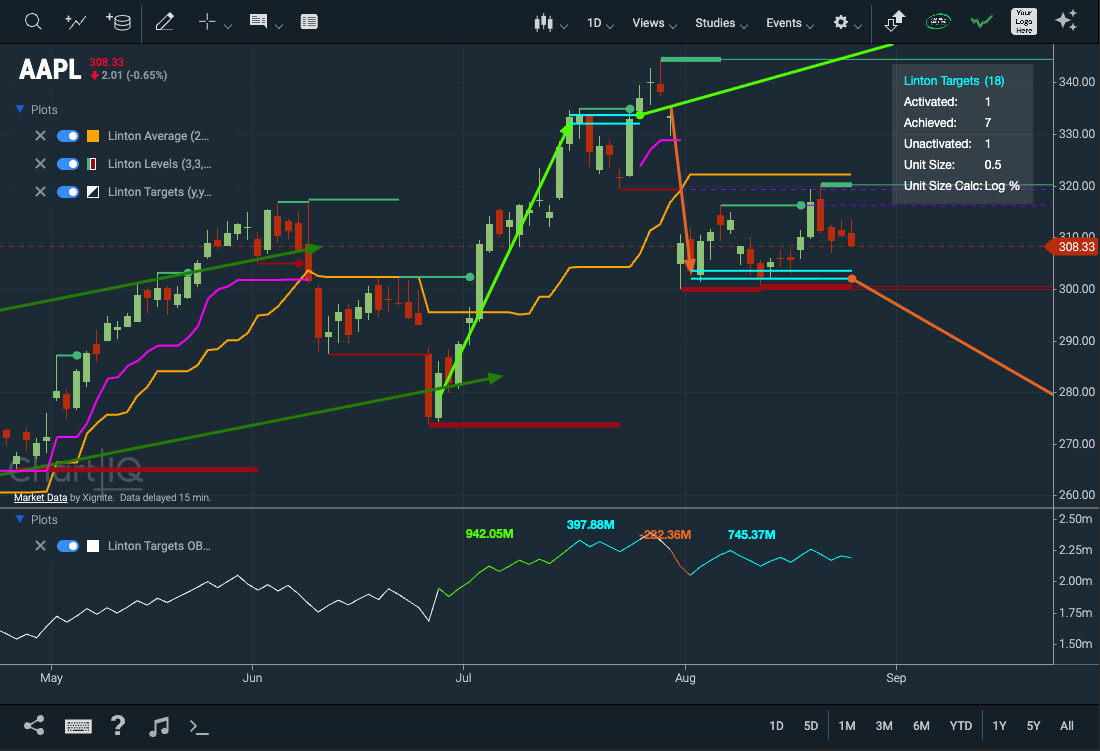Select the YTD range button
Image resolution: width=1100 pixels, height=751 pixels.
pos(960,726)
